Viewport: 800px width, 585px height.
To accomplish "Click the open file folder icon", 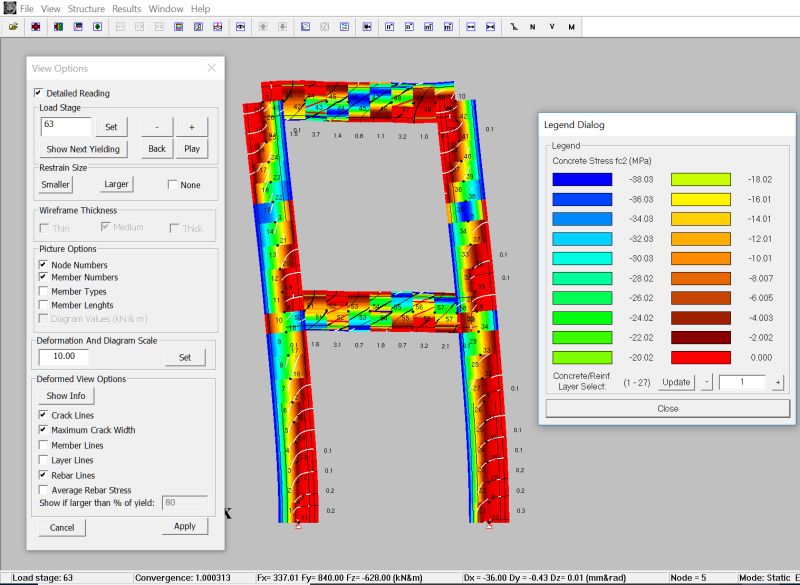I will click(x=13, y=27).
